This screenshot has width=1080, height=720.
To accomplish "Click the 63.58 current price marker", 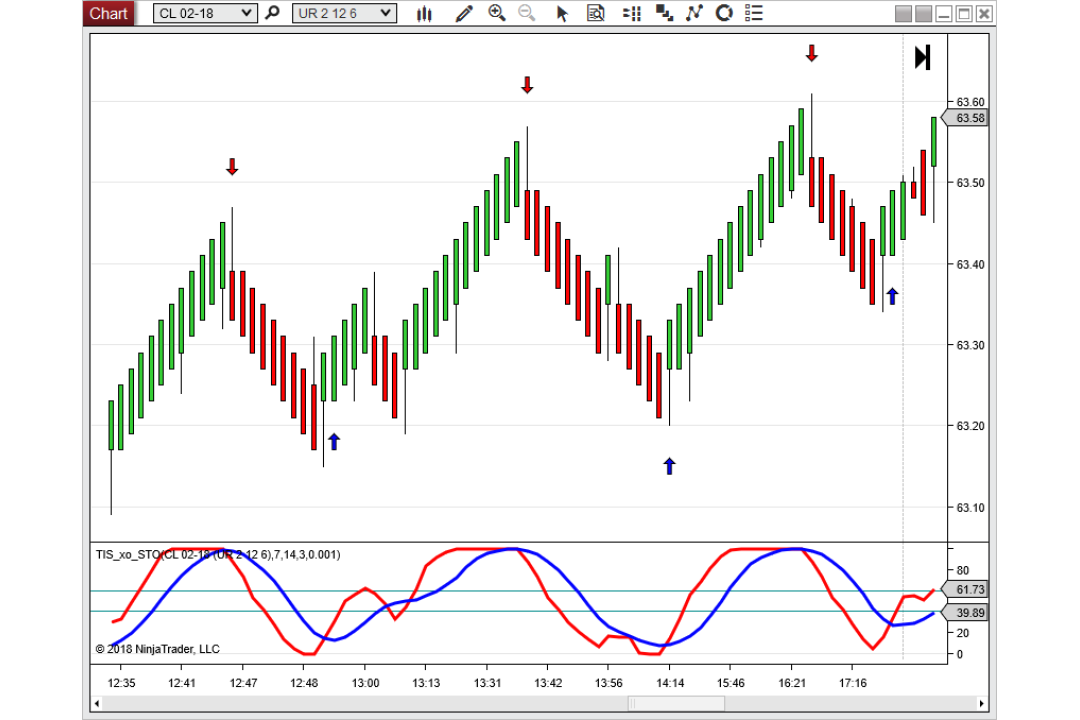I will (x=965, y=118).
